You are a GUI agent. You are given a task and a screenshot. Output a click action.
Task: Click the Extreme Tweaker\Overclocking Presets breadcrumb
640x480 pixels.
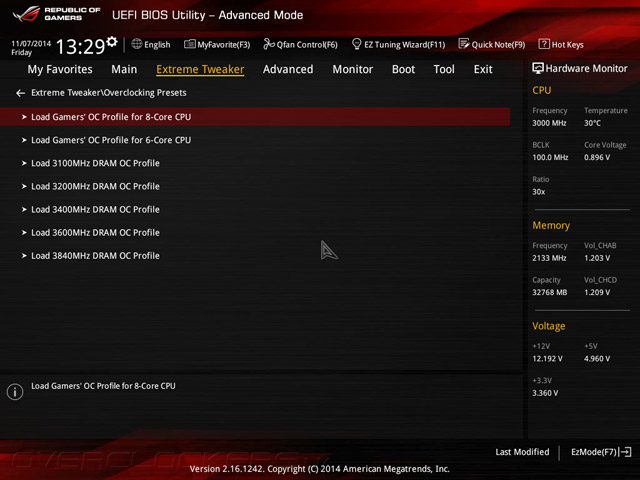(x=109, y=93)
